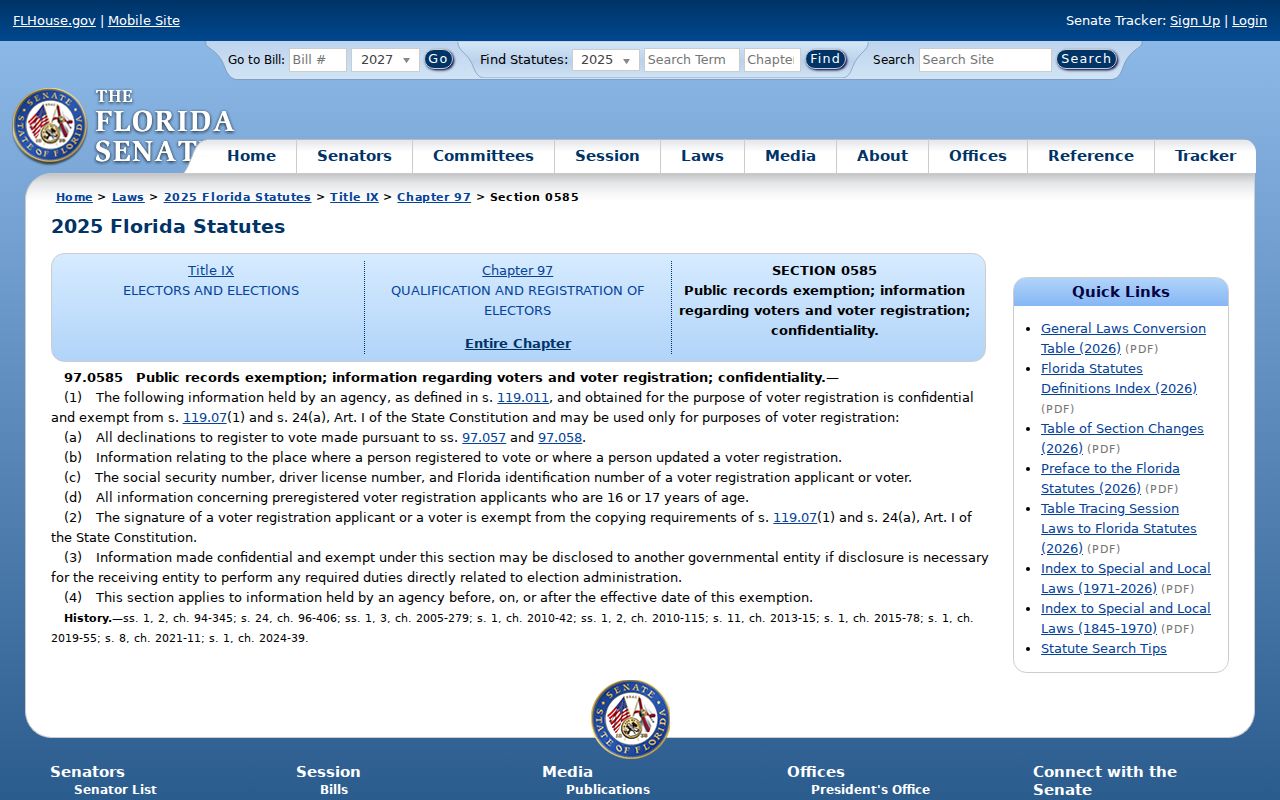This screenshot has height=800, width=1280.
Task: Open the Home navigation tab
Action: pos(251,156)
